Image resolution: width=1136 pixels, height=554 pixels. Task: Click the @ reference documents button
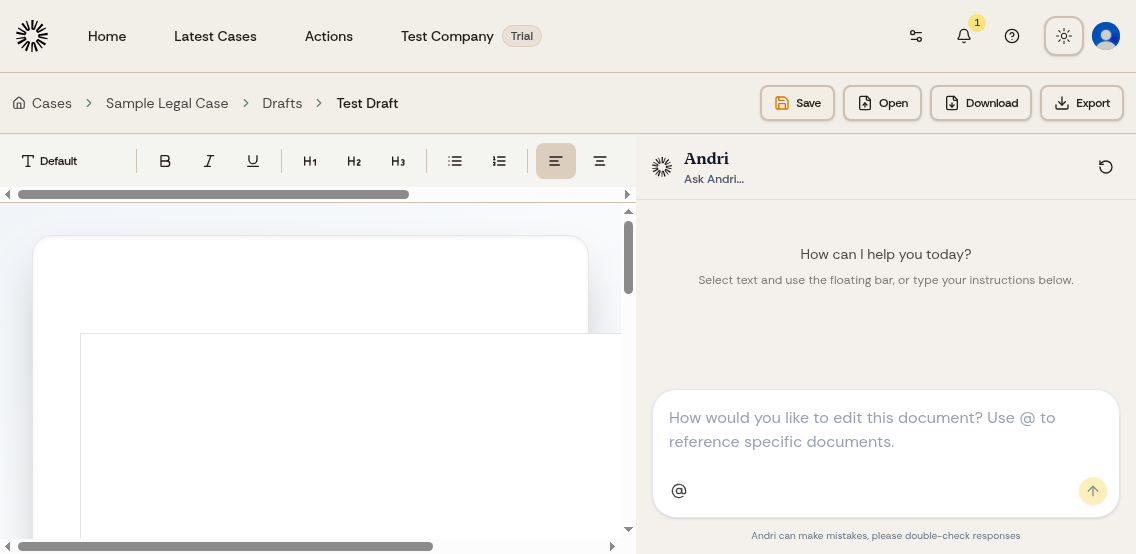(x=679, y=491)
